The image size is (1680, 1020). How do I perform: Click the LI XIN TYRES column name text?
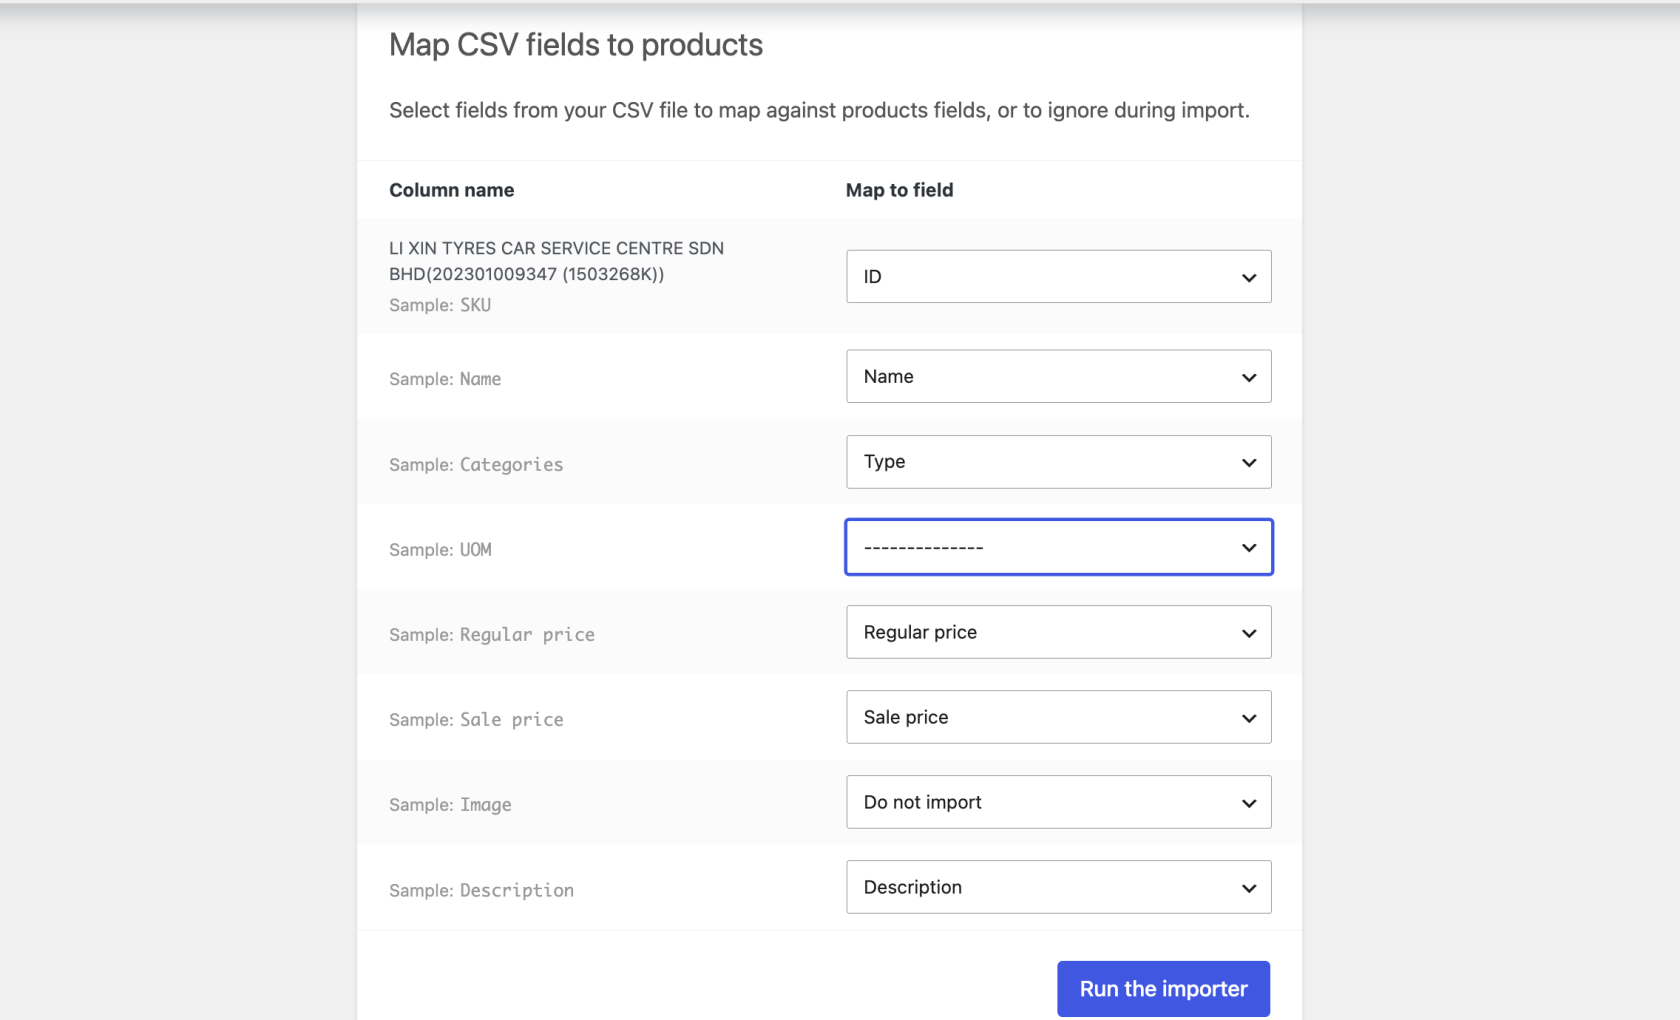click(x=556, y=261)
